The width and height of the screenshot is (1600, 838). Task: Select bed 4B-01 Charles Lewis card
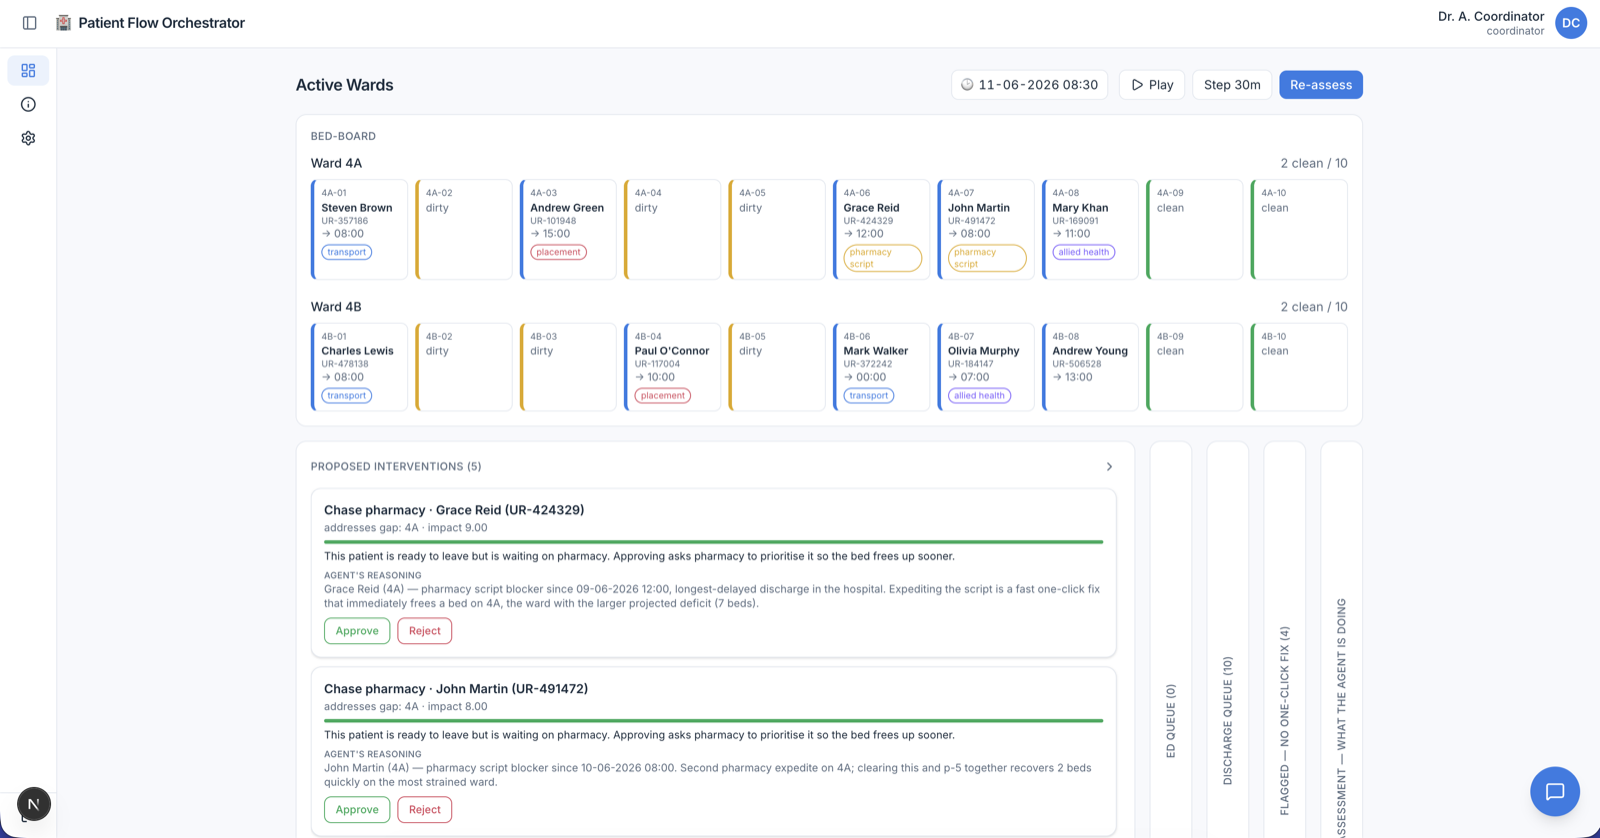(x=359, y=367)
